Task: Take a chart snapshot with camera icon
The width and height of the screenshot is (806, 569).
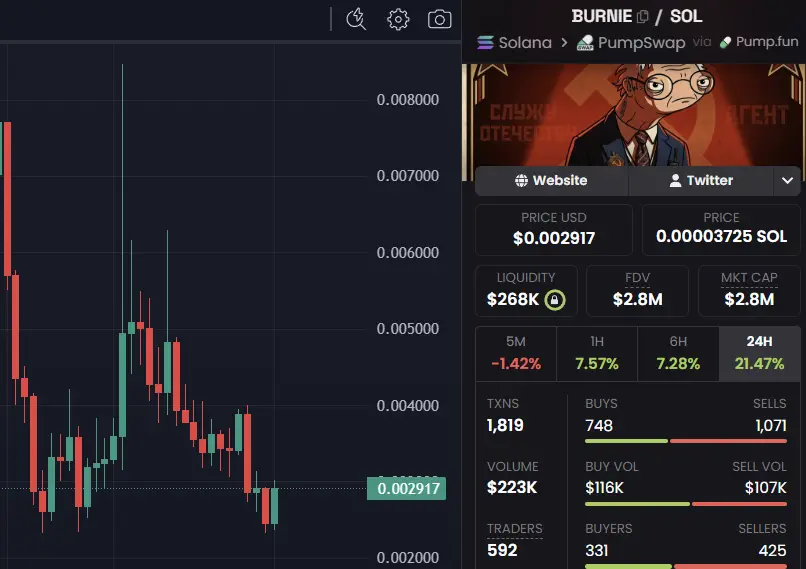Action: pyautogui.click(x=439, y=19)
